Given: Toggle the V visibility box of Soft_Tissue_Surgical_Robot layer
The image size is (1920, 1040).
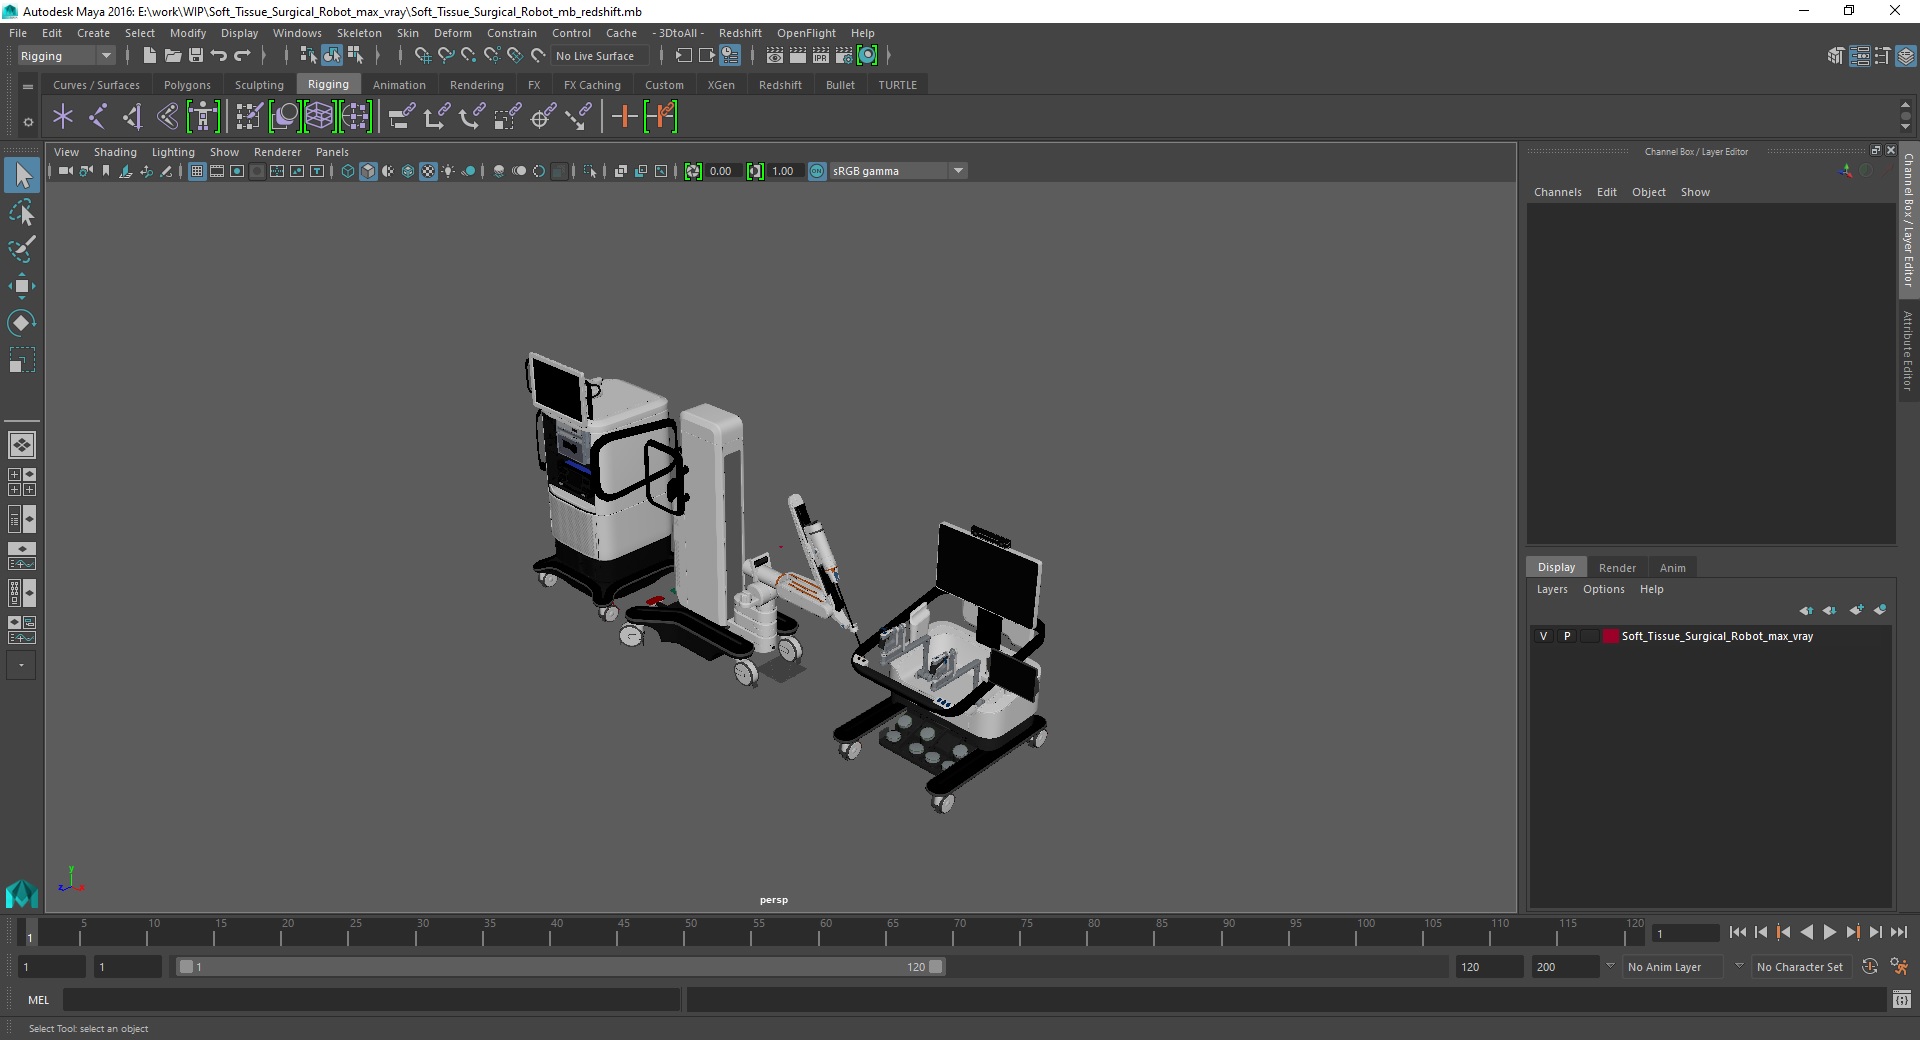Looking at the screenshot, I should point(1543,636).
